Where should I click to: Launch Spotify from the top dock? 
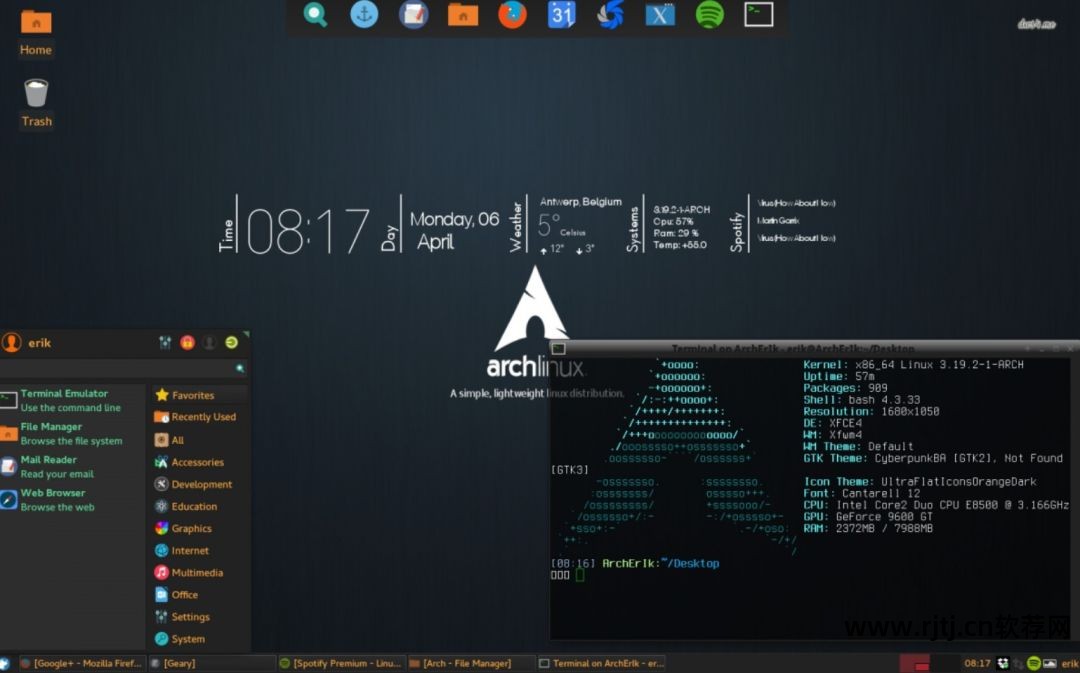click(x=709, y=14)
